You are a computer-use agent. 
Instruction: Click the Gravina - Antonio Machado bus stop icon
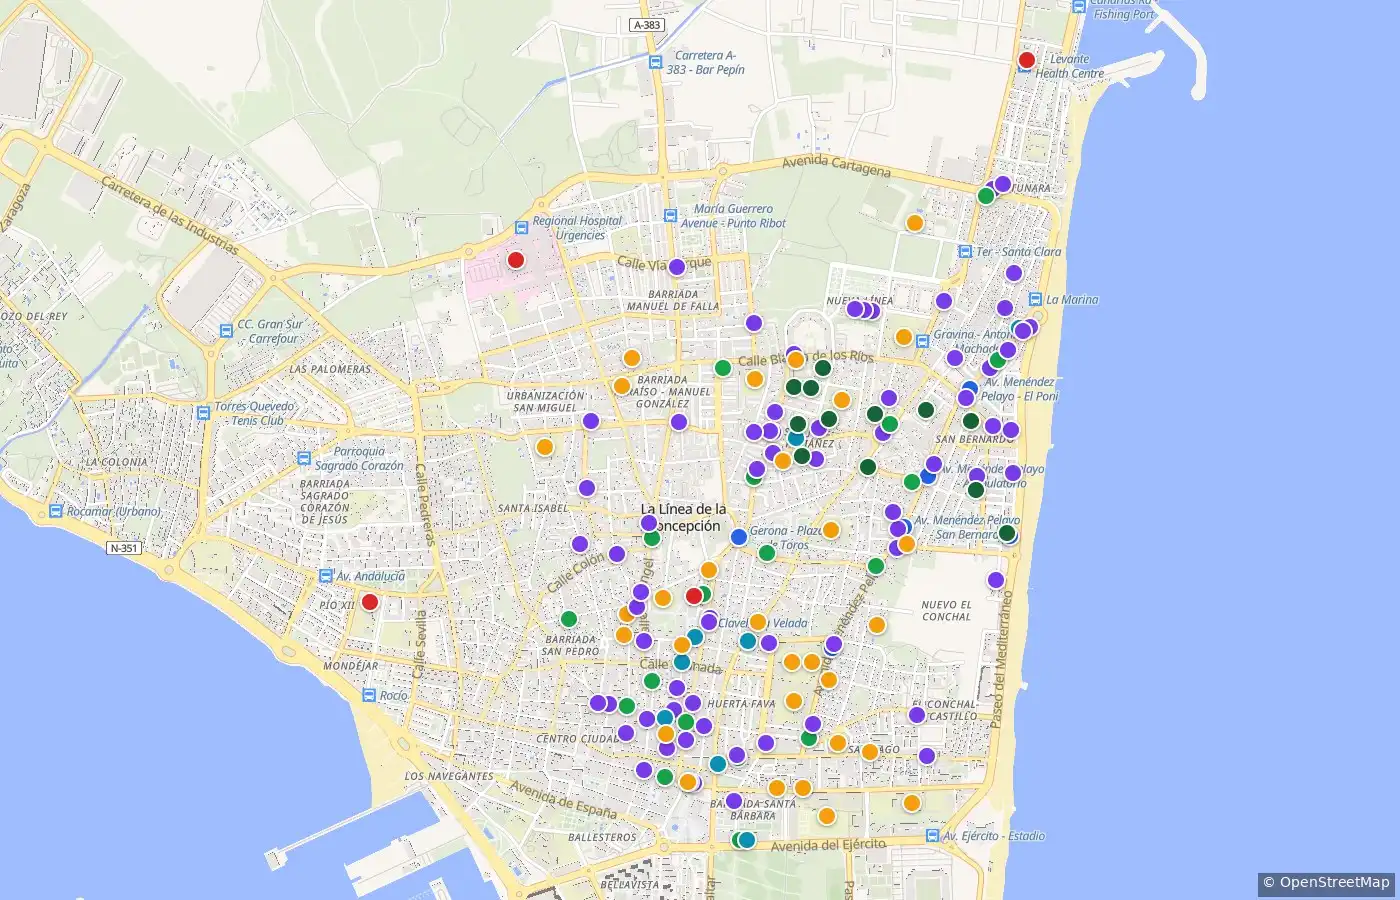point(921,341)
